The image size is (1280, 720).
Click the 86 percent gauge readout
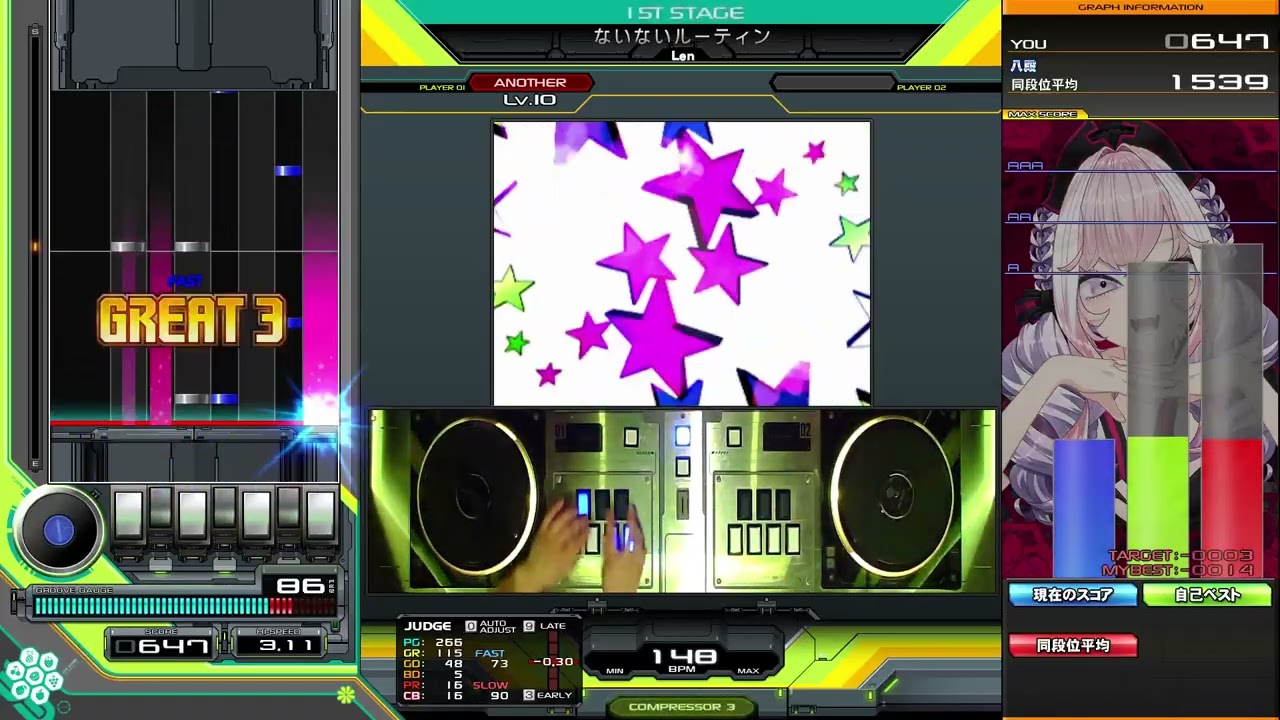301,586
